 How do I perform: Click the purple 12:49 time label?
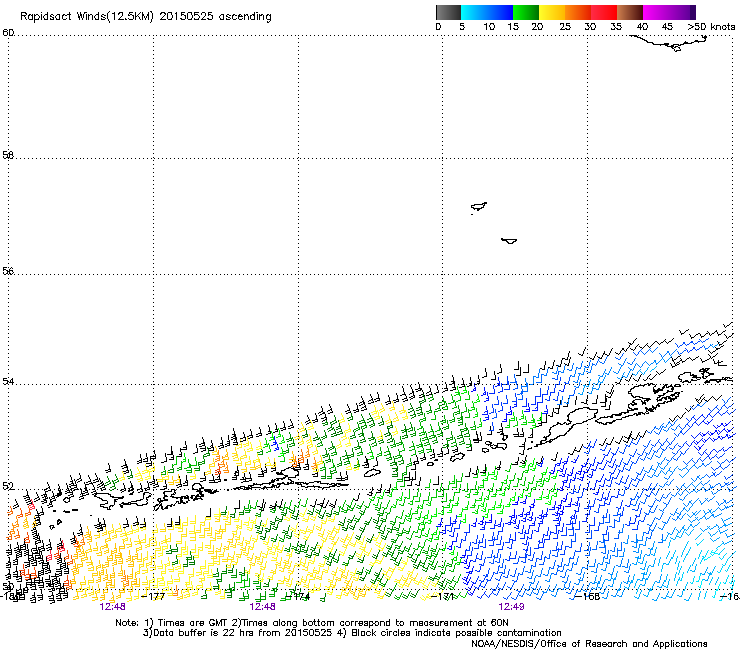(x=511, y=607)
